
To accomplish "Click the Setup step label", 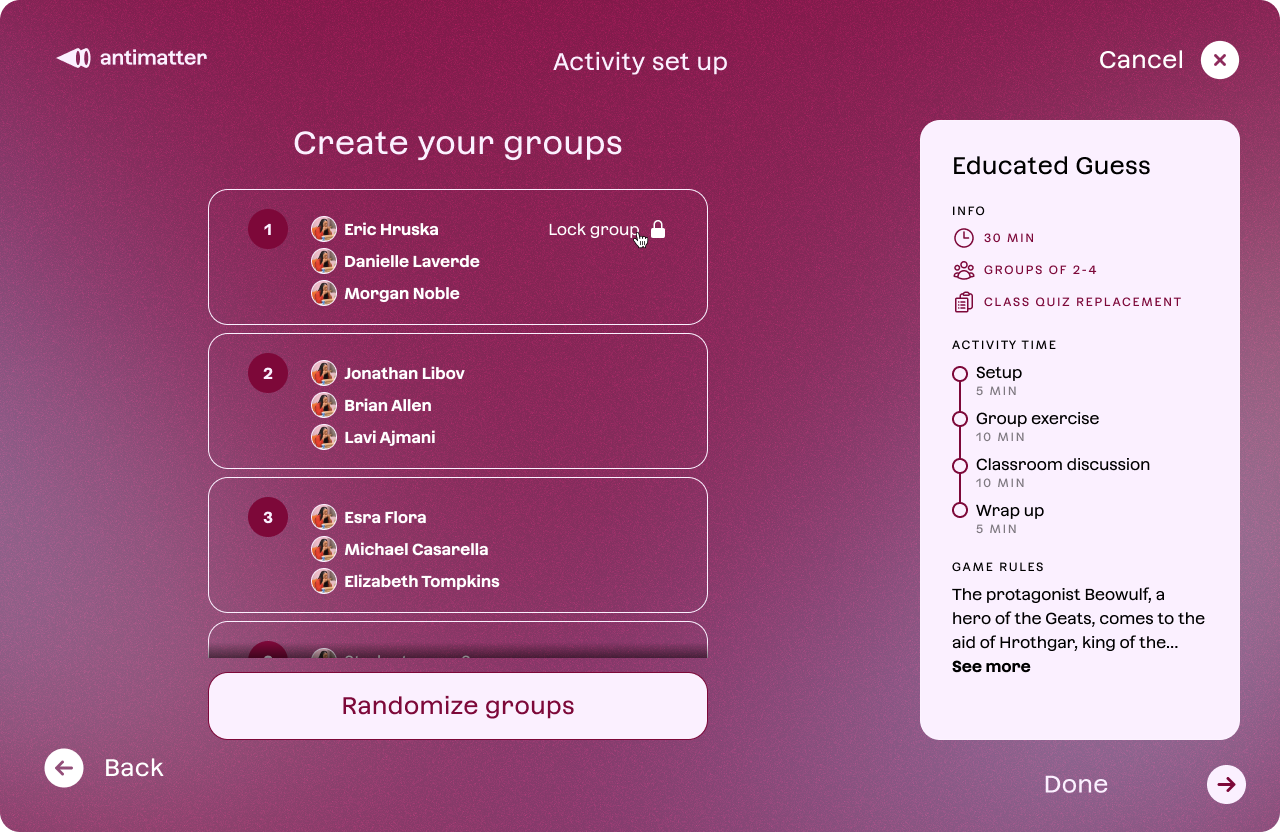I will (x=999, y=372).
